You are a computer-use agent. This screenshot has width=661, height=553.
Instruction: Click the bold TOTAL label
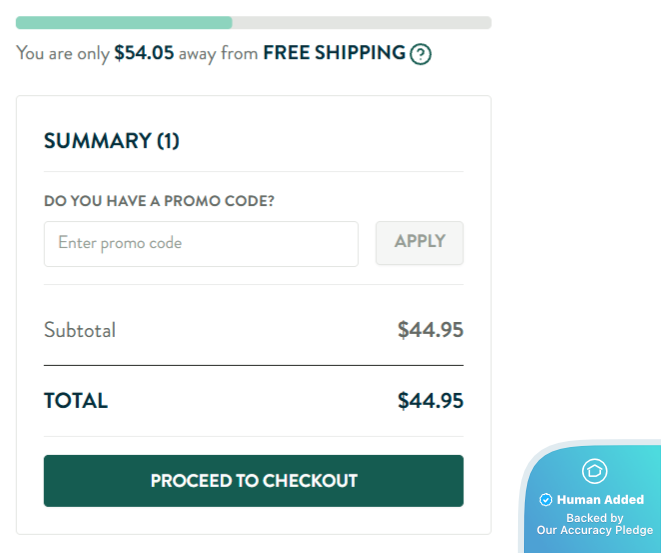(x=76, y=401)
